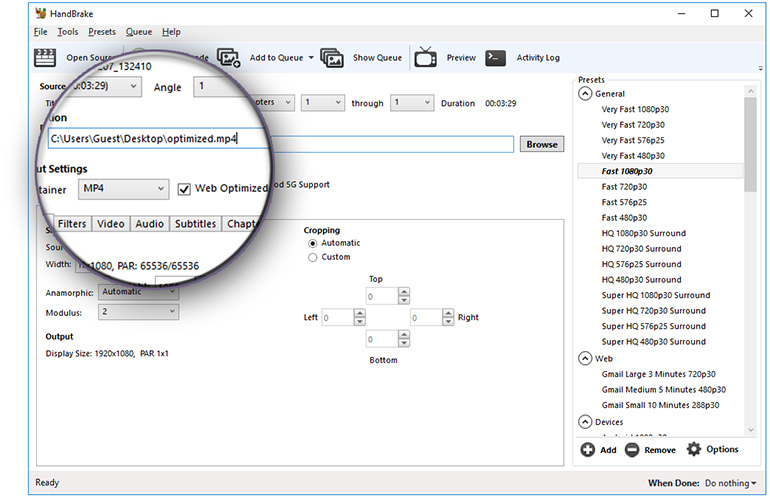Toggle the Web Optimized checkbox
Viewport: 770px width, 498px height.
tap(184, 189)
